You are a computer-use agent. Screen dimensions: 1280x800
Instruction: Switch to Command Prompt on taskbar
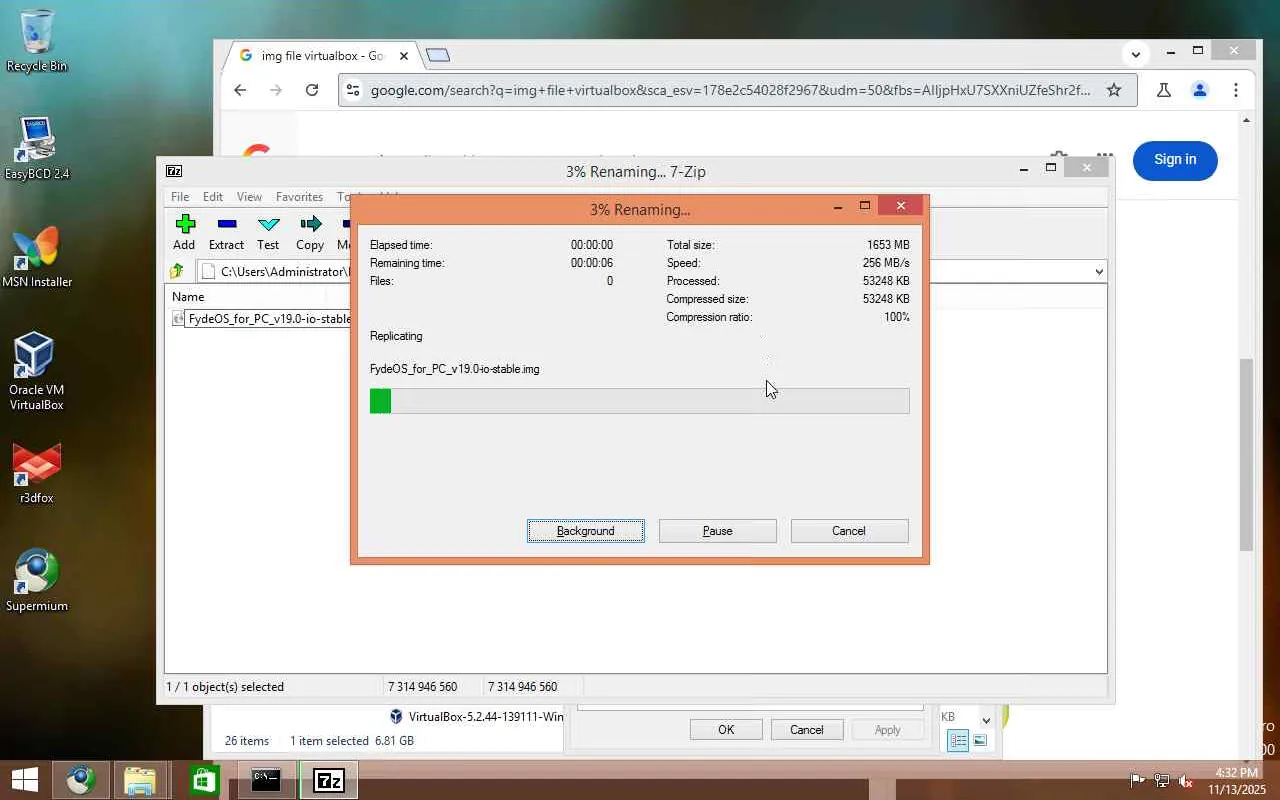266,780
